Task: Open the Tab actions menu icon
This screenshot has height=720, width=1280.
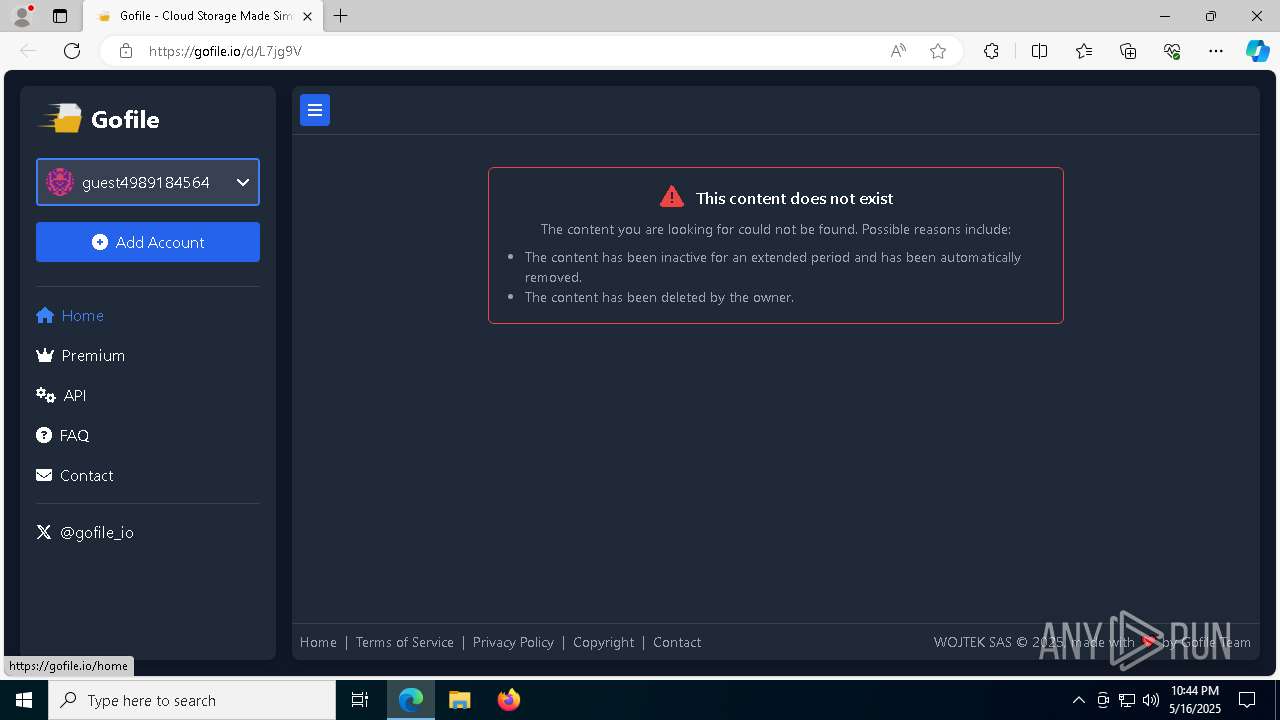Action: click(x=60, y=16)
